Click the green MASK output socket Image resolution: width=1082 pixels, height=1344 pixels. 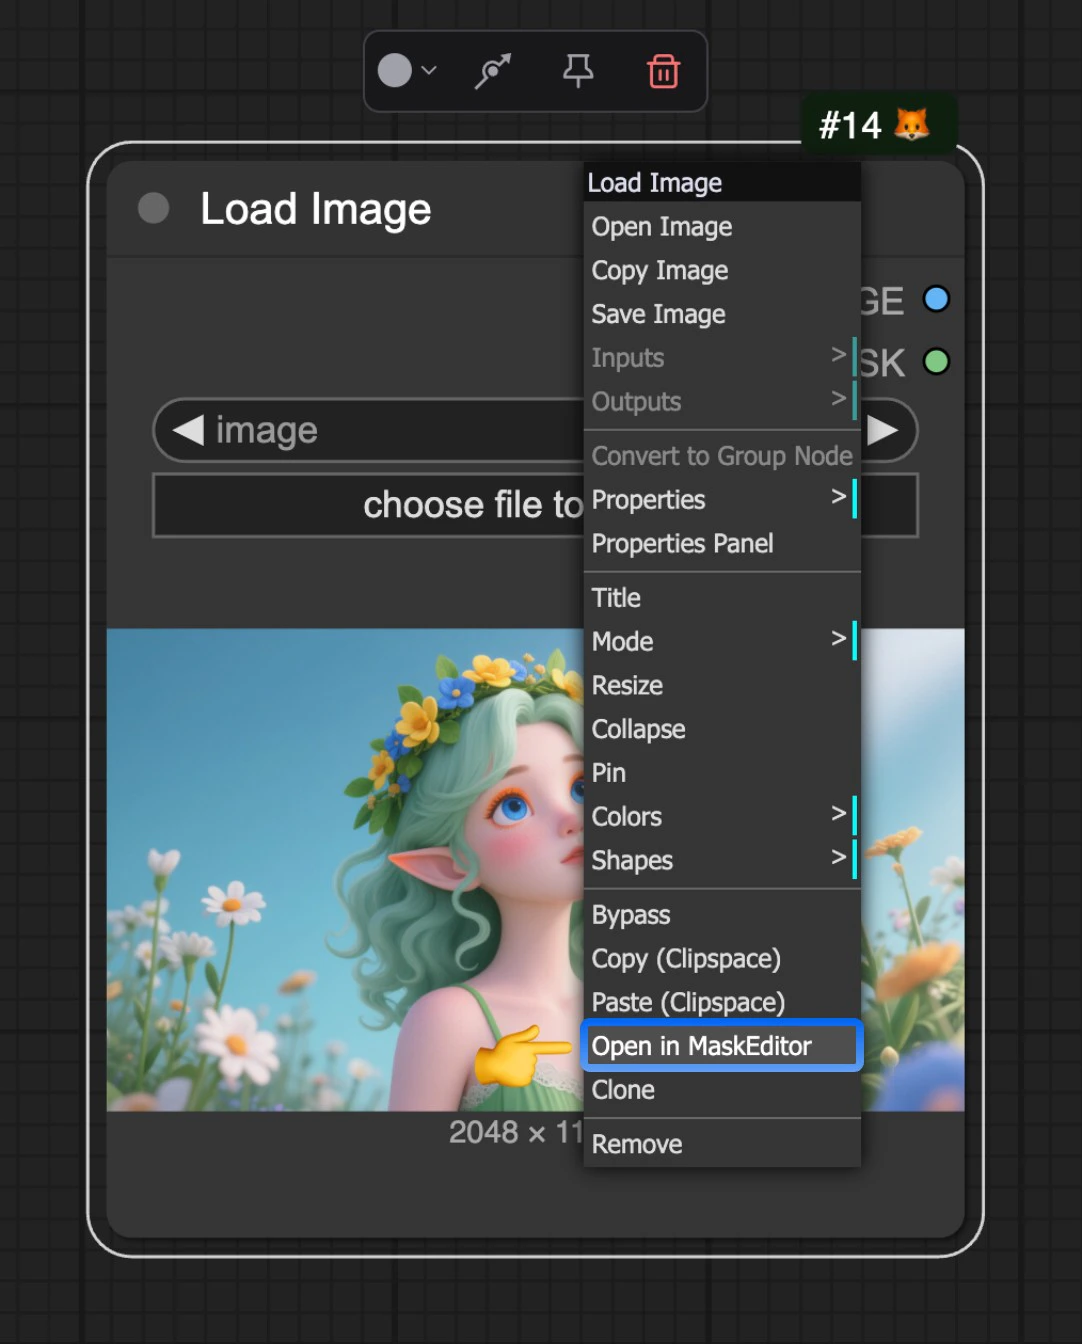pos(936,362)
